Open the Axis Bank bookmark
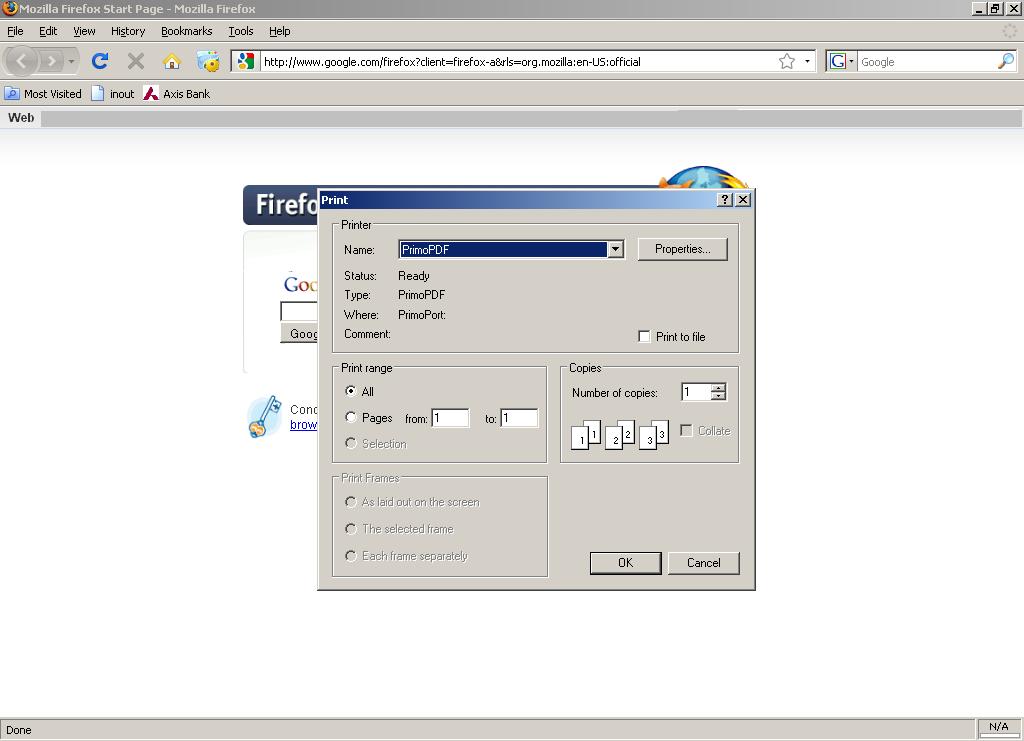1024x741 pixels. (177, 94)
